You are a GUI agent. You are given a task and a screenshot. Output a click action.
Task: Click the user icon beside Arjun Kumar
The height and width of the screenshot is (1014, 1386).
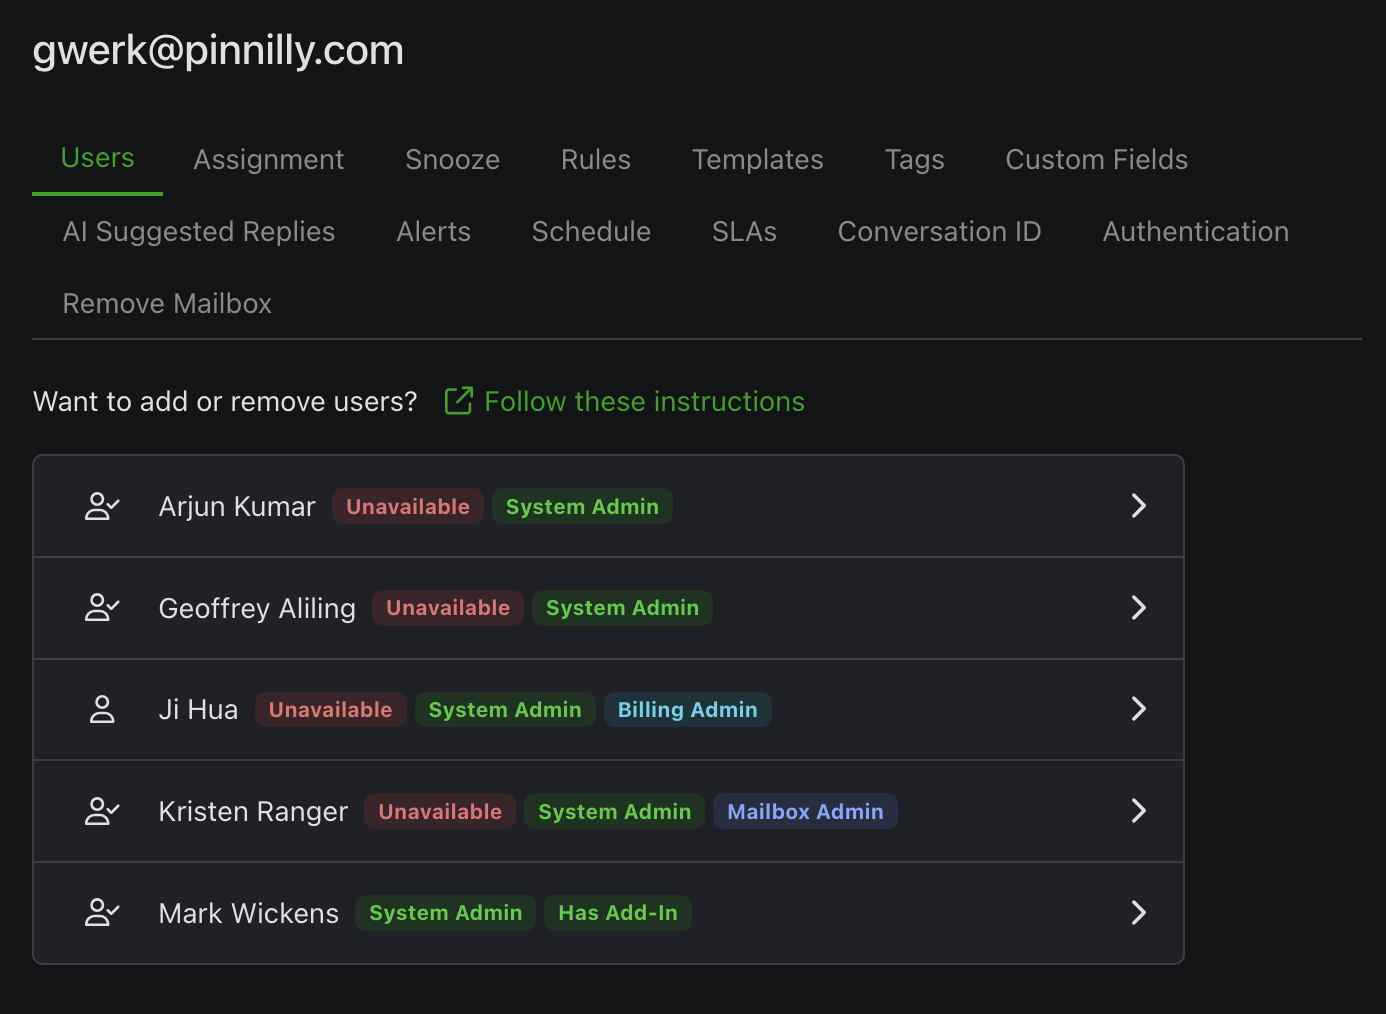click(102, 506)
